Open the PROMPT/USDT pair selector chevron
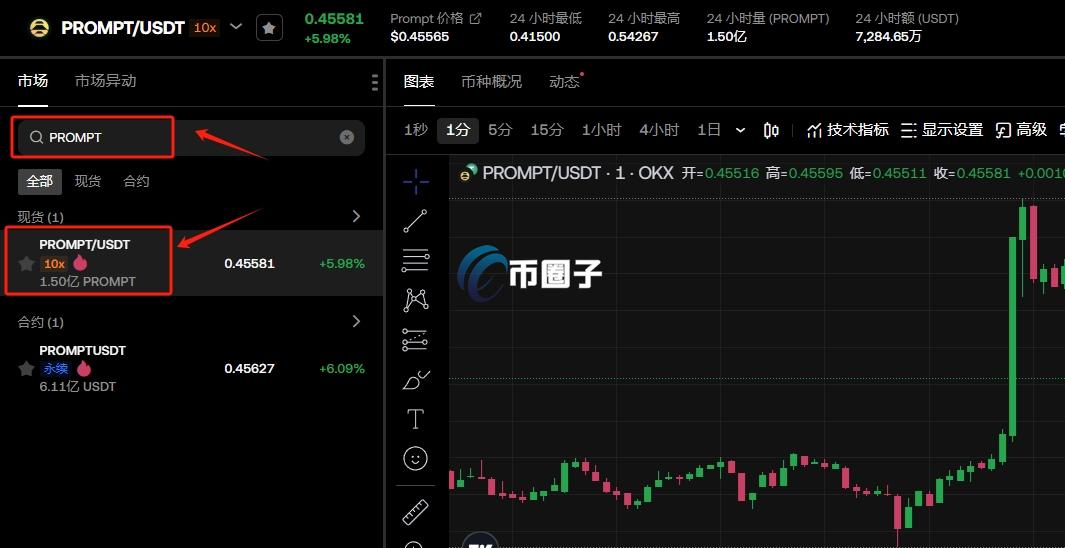This screenshot has width=1065, height=548. tap(236, 26)
